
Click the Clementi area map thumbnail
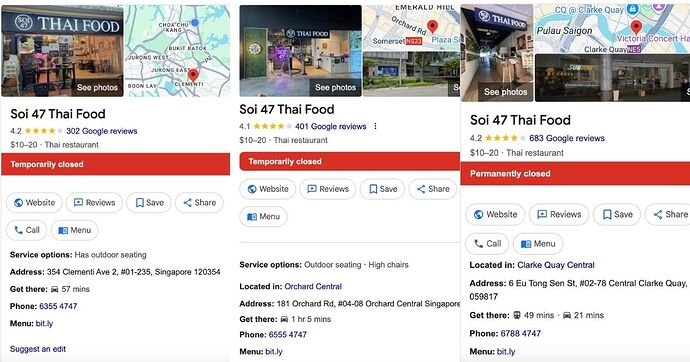pos(177,51)
